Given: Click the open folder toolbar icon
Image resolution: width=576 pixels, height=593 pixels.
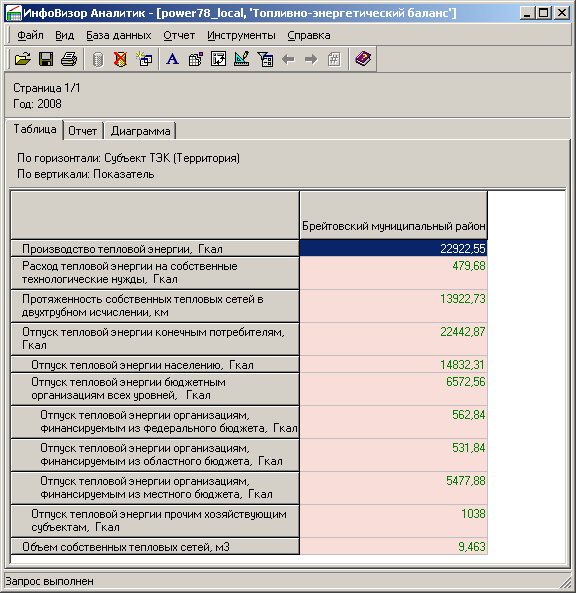Looking at the screenshot, I should tap(23, 59).
